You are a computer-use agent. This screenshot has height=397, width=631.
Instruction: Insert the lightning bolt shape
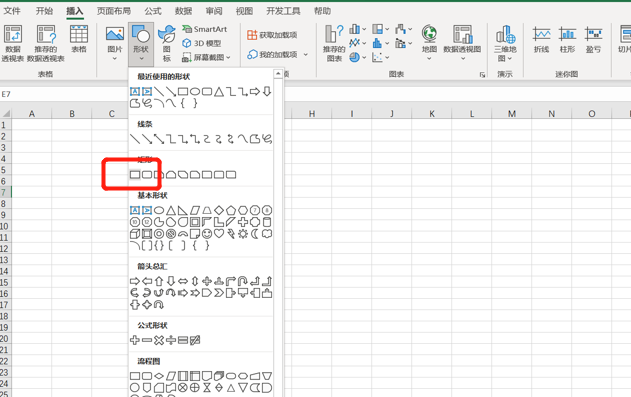point(231,234)
